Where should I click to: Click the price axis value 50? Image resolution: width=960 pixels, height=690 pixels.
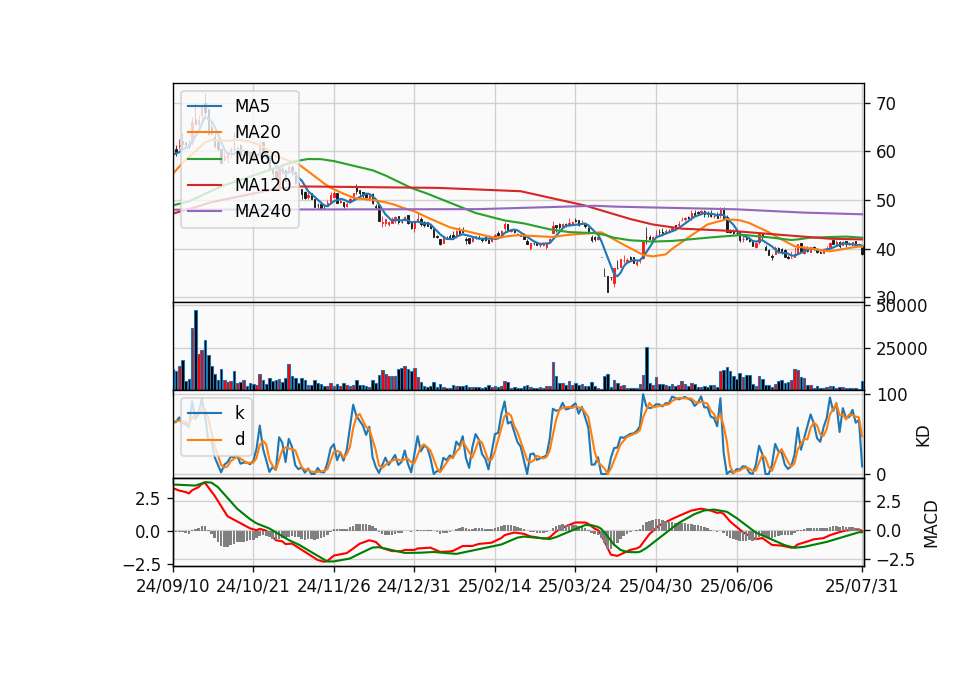click(886, 201)
